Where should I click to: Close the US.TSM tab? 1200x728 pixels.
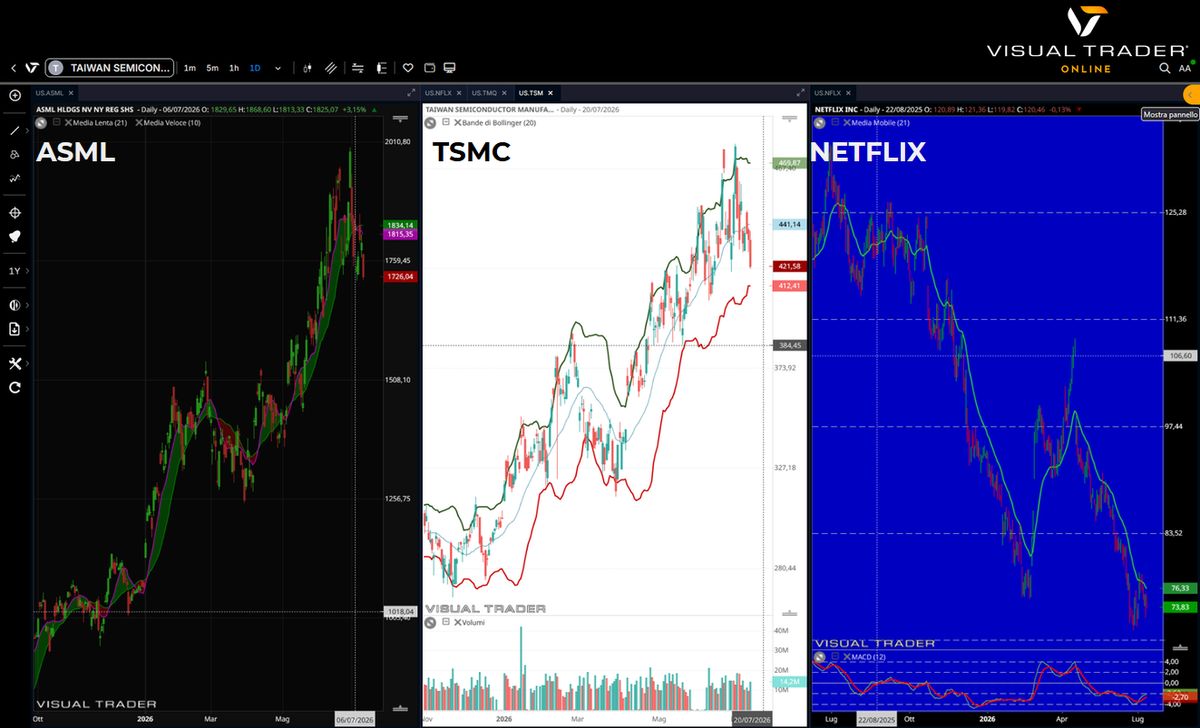click(x=551, y=93)
